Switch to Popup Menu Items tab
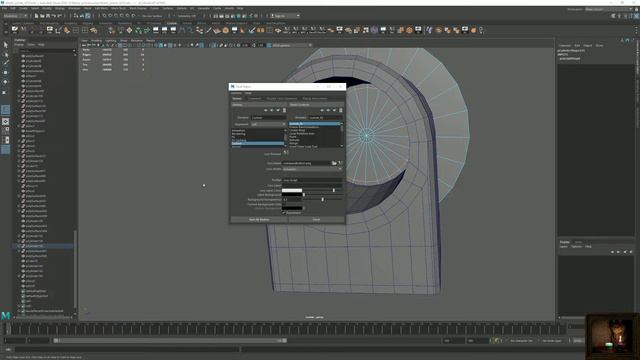The image size is (640, 360). [x=315, y=98]
